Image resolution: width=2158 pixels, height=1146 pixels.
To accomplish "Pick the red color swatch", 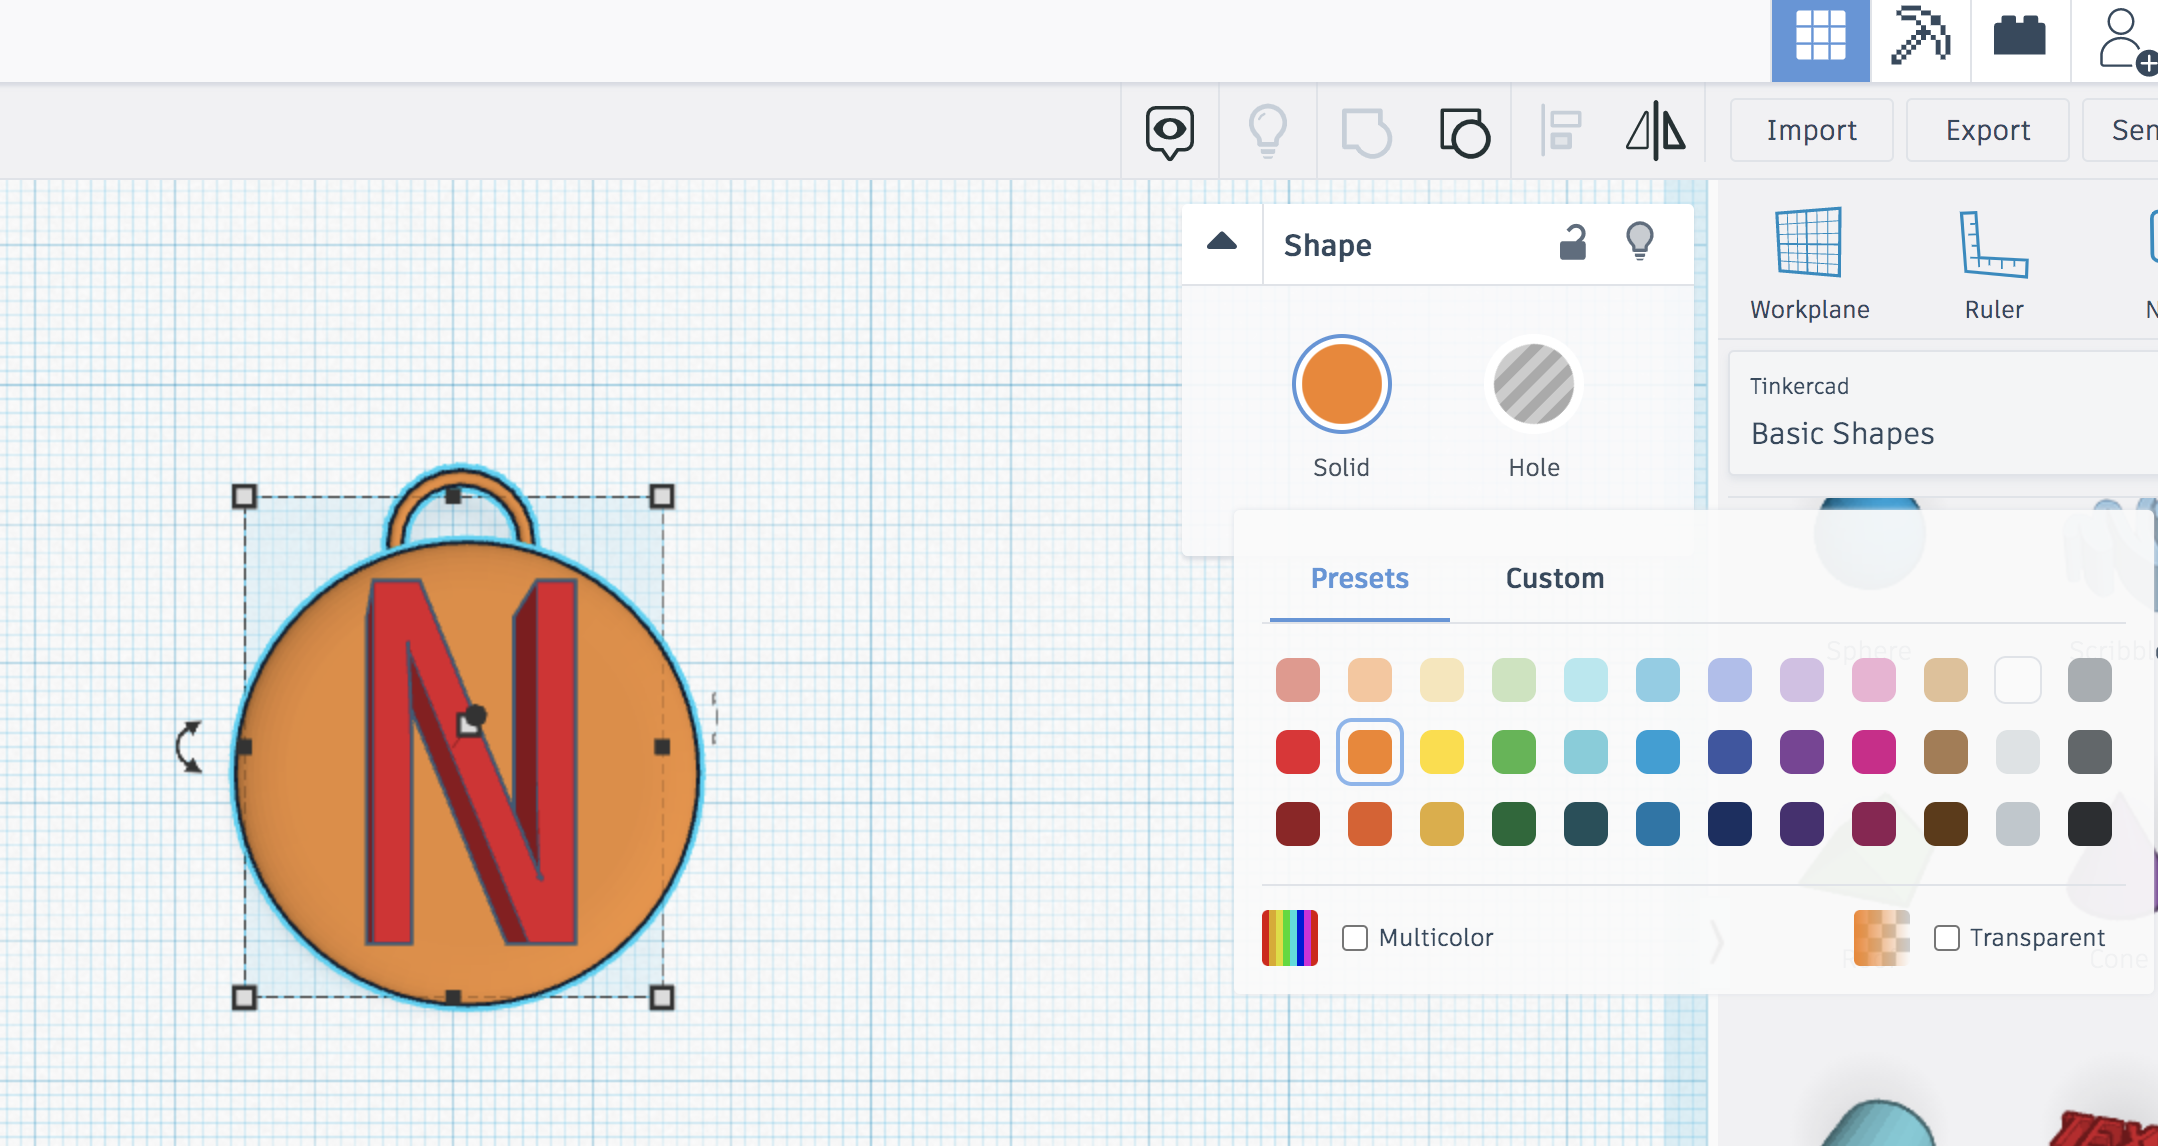I will (x=1297, y=752).
